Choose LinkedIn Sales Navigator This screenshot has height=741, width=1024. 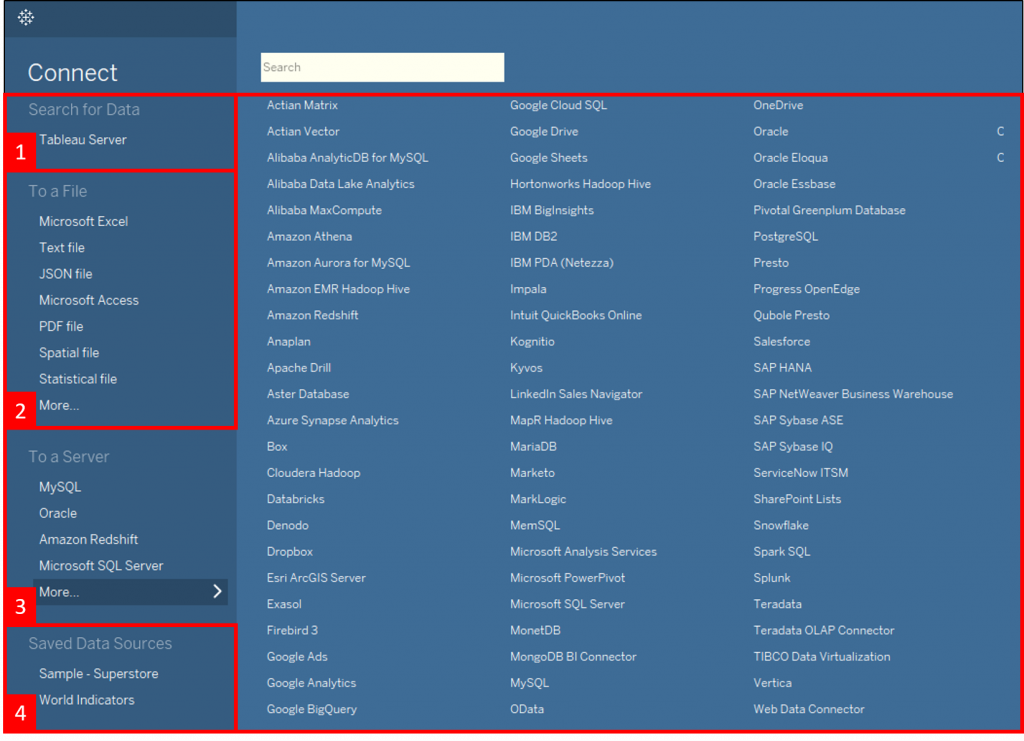pyautogui.click(x=576, y=394)
